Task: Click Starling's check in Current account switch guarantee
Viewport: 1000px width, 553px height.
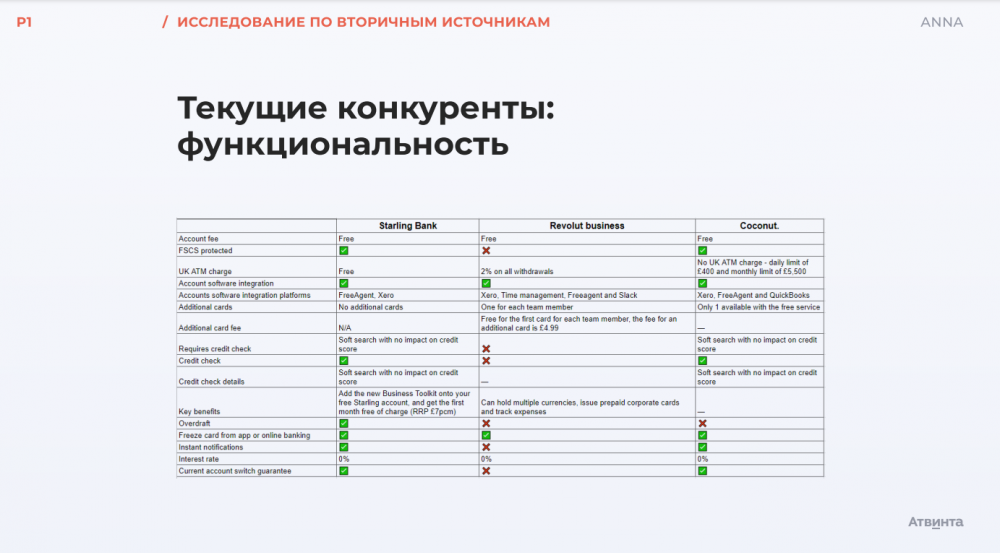Action: click(x=344, y=471)
